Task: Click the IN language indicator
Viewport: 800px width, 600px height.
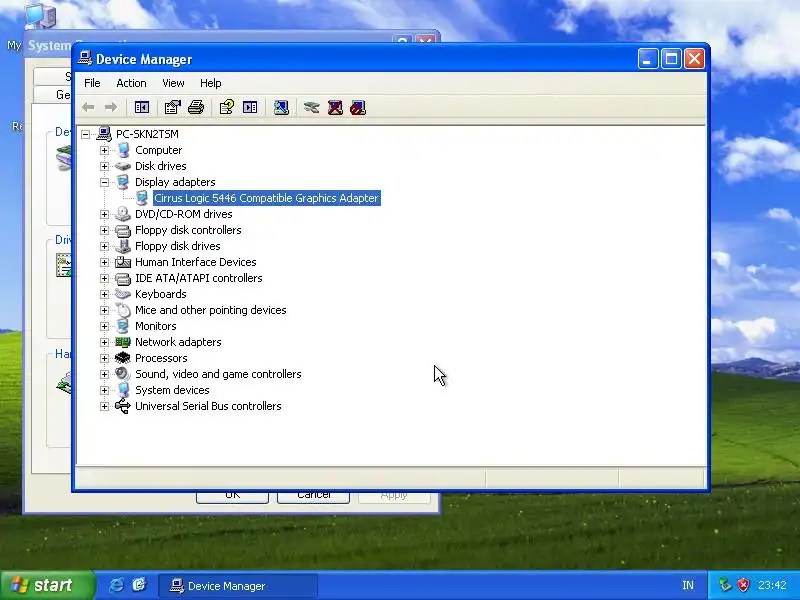Action: [688, 585]
